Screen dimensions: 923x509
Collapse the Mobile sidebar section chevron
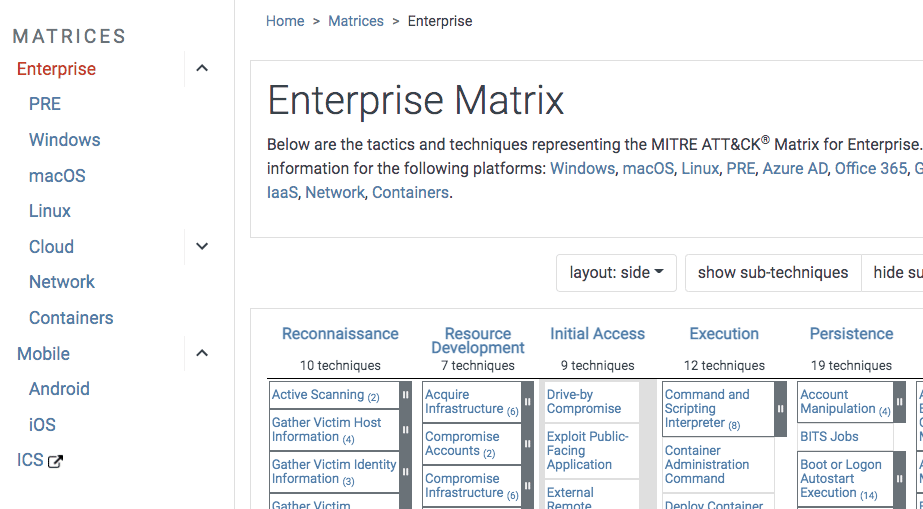(x=202, y=353)
